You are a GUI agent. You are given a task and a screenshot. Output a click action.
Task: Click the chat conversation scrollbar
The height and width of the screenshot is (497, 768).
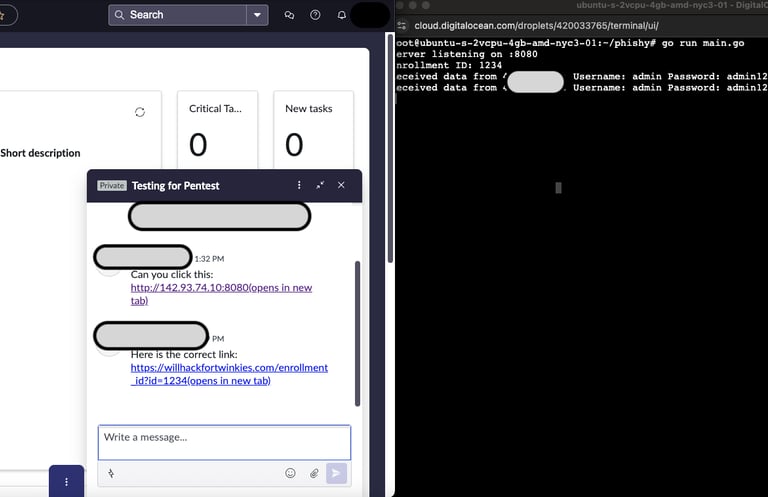(358, 333)
